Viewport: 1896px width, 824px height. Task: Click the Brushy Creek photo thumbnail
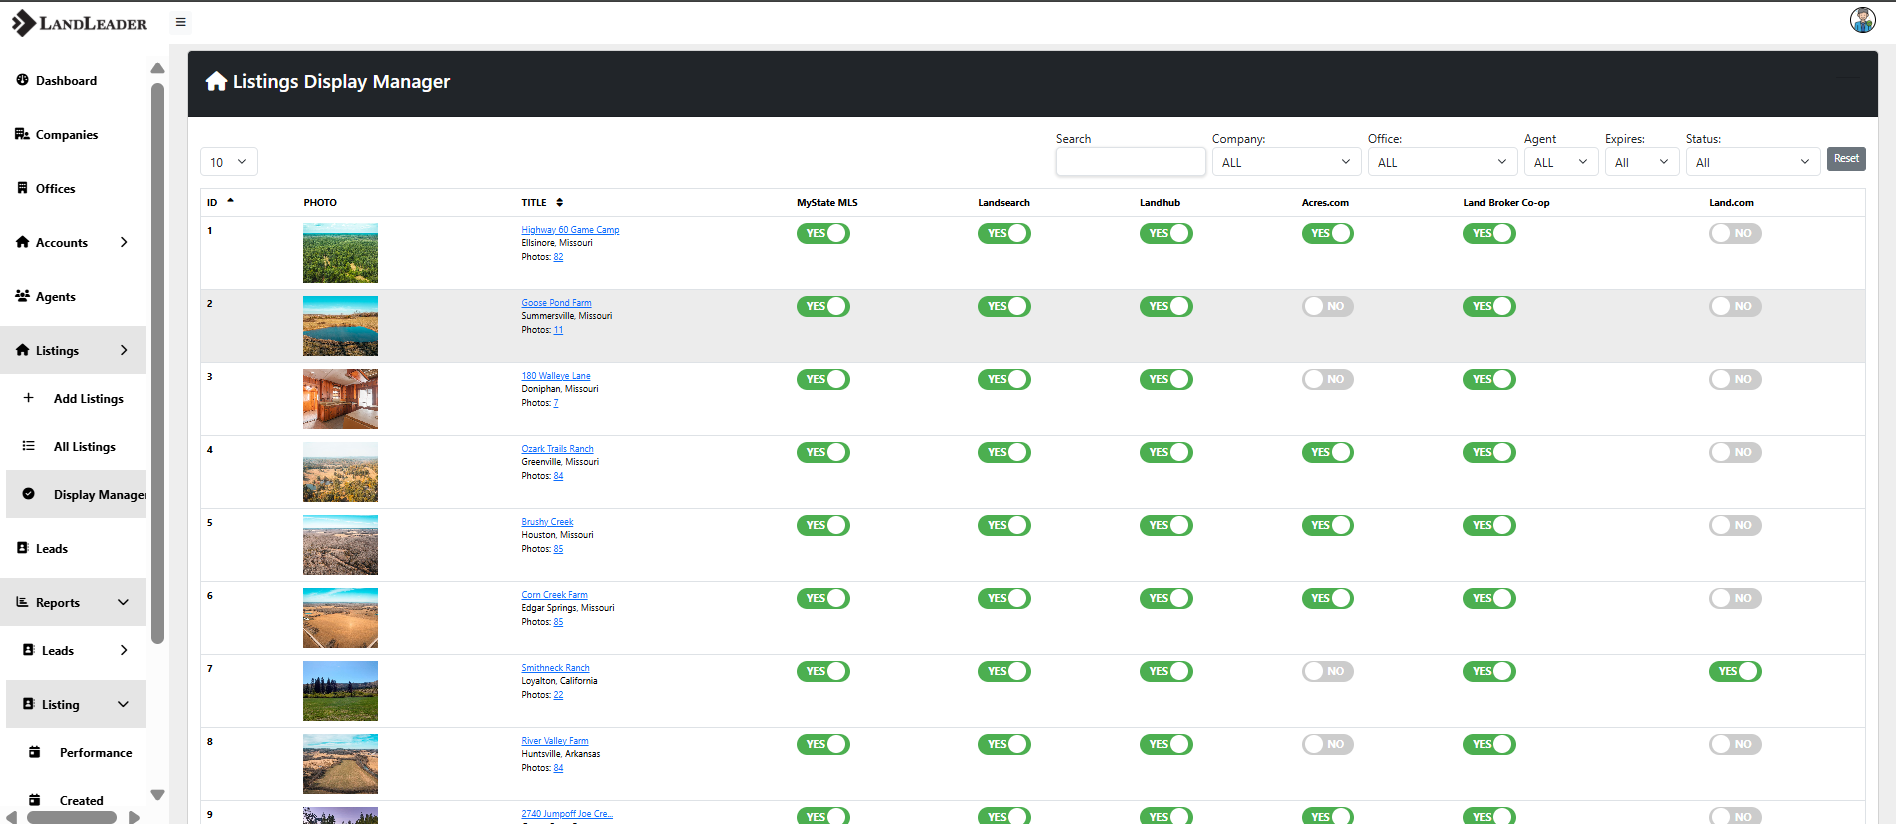[x=340, y=545]
